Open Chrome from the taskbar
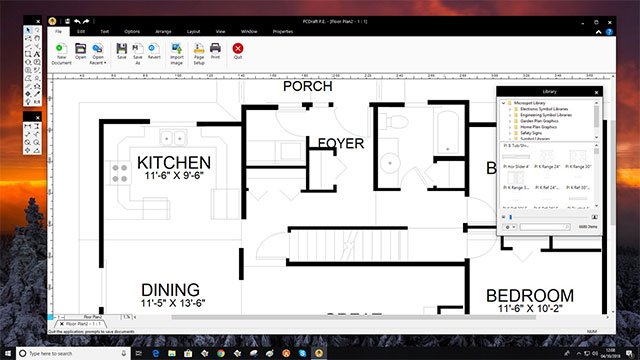Viewport: 640px width, 360px height. pyautogui.click(x=221, y=353)
